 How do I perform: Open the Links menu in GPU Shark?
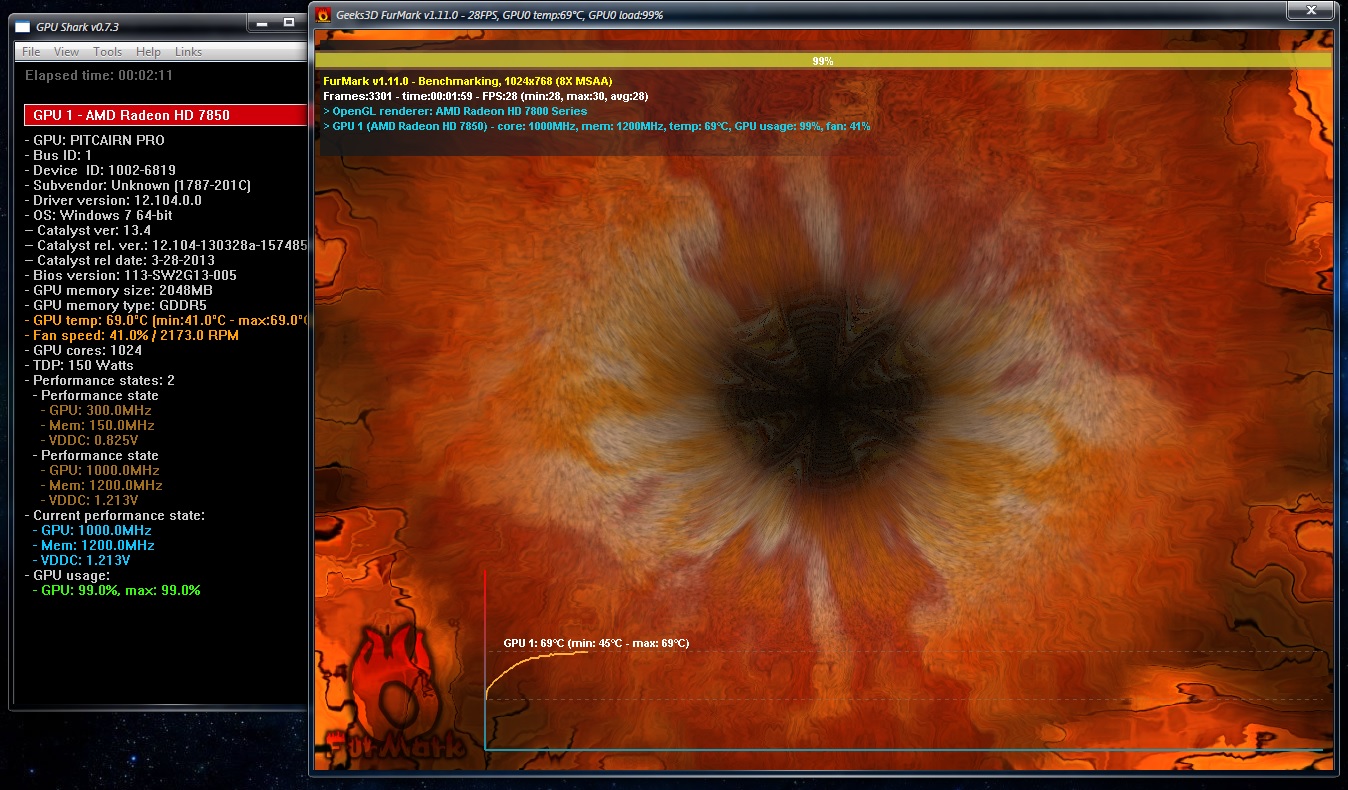tap(188, 52)
